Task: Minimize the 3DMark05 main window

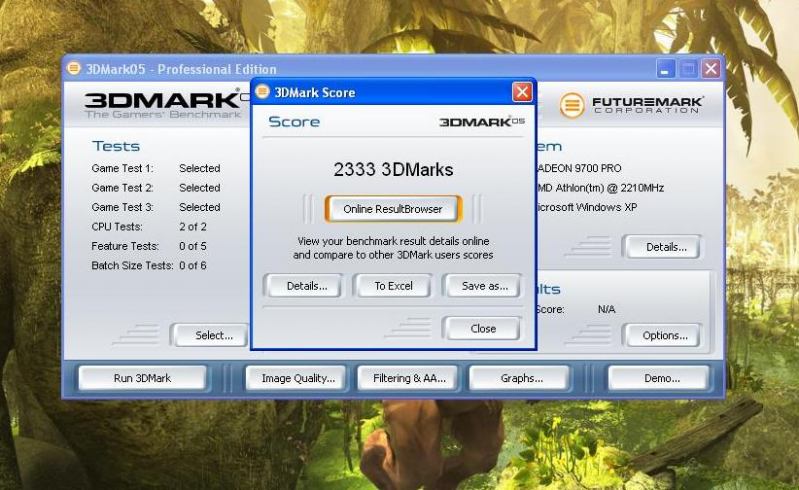Action: (x=665, y=68)
